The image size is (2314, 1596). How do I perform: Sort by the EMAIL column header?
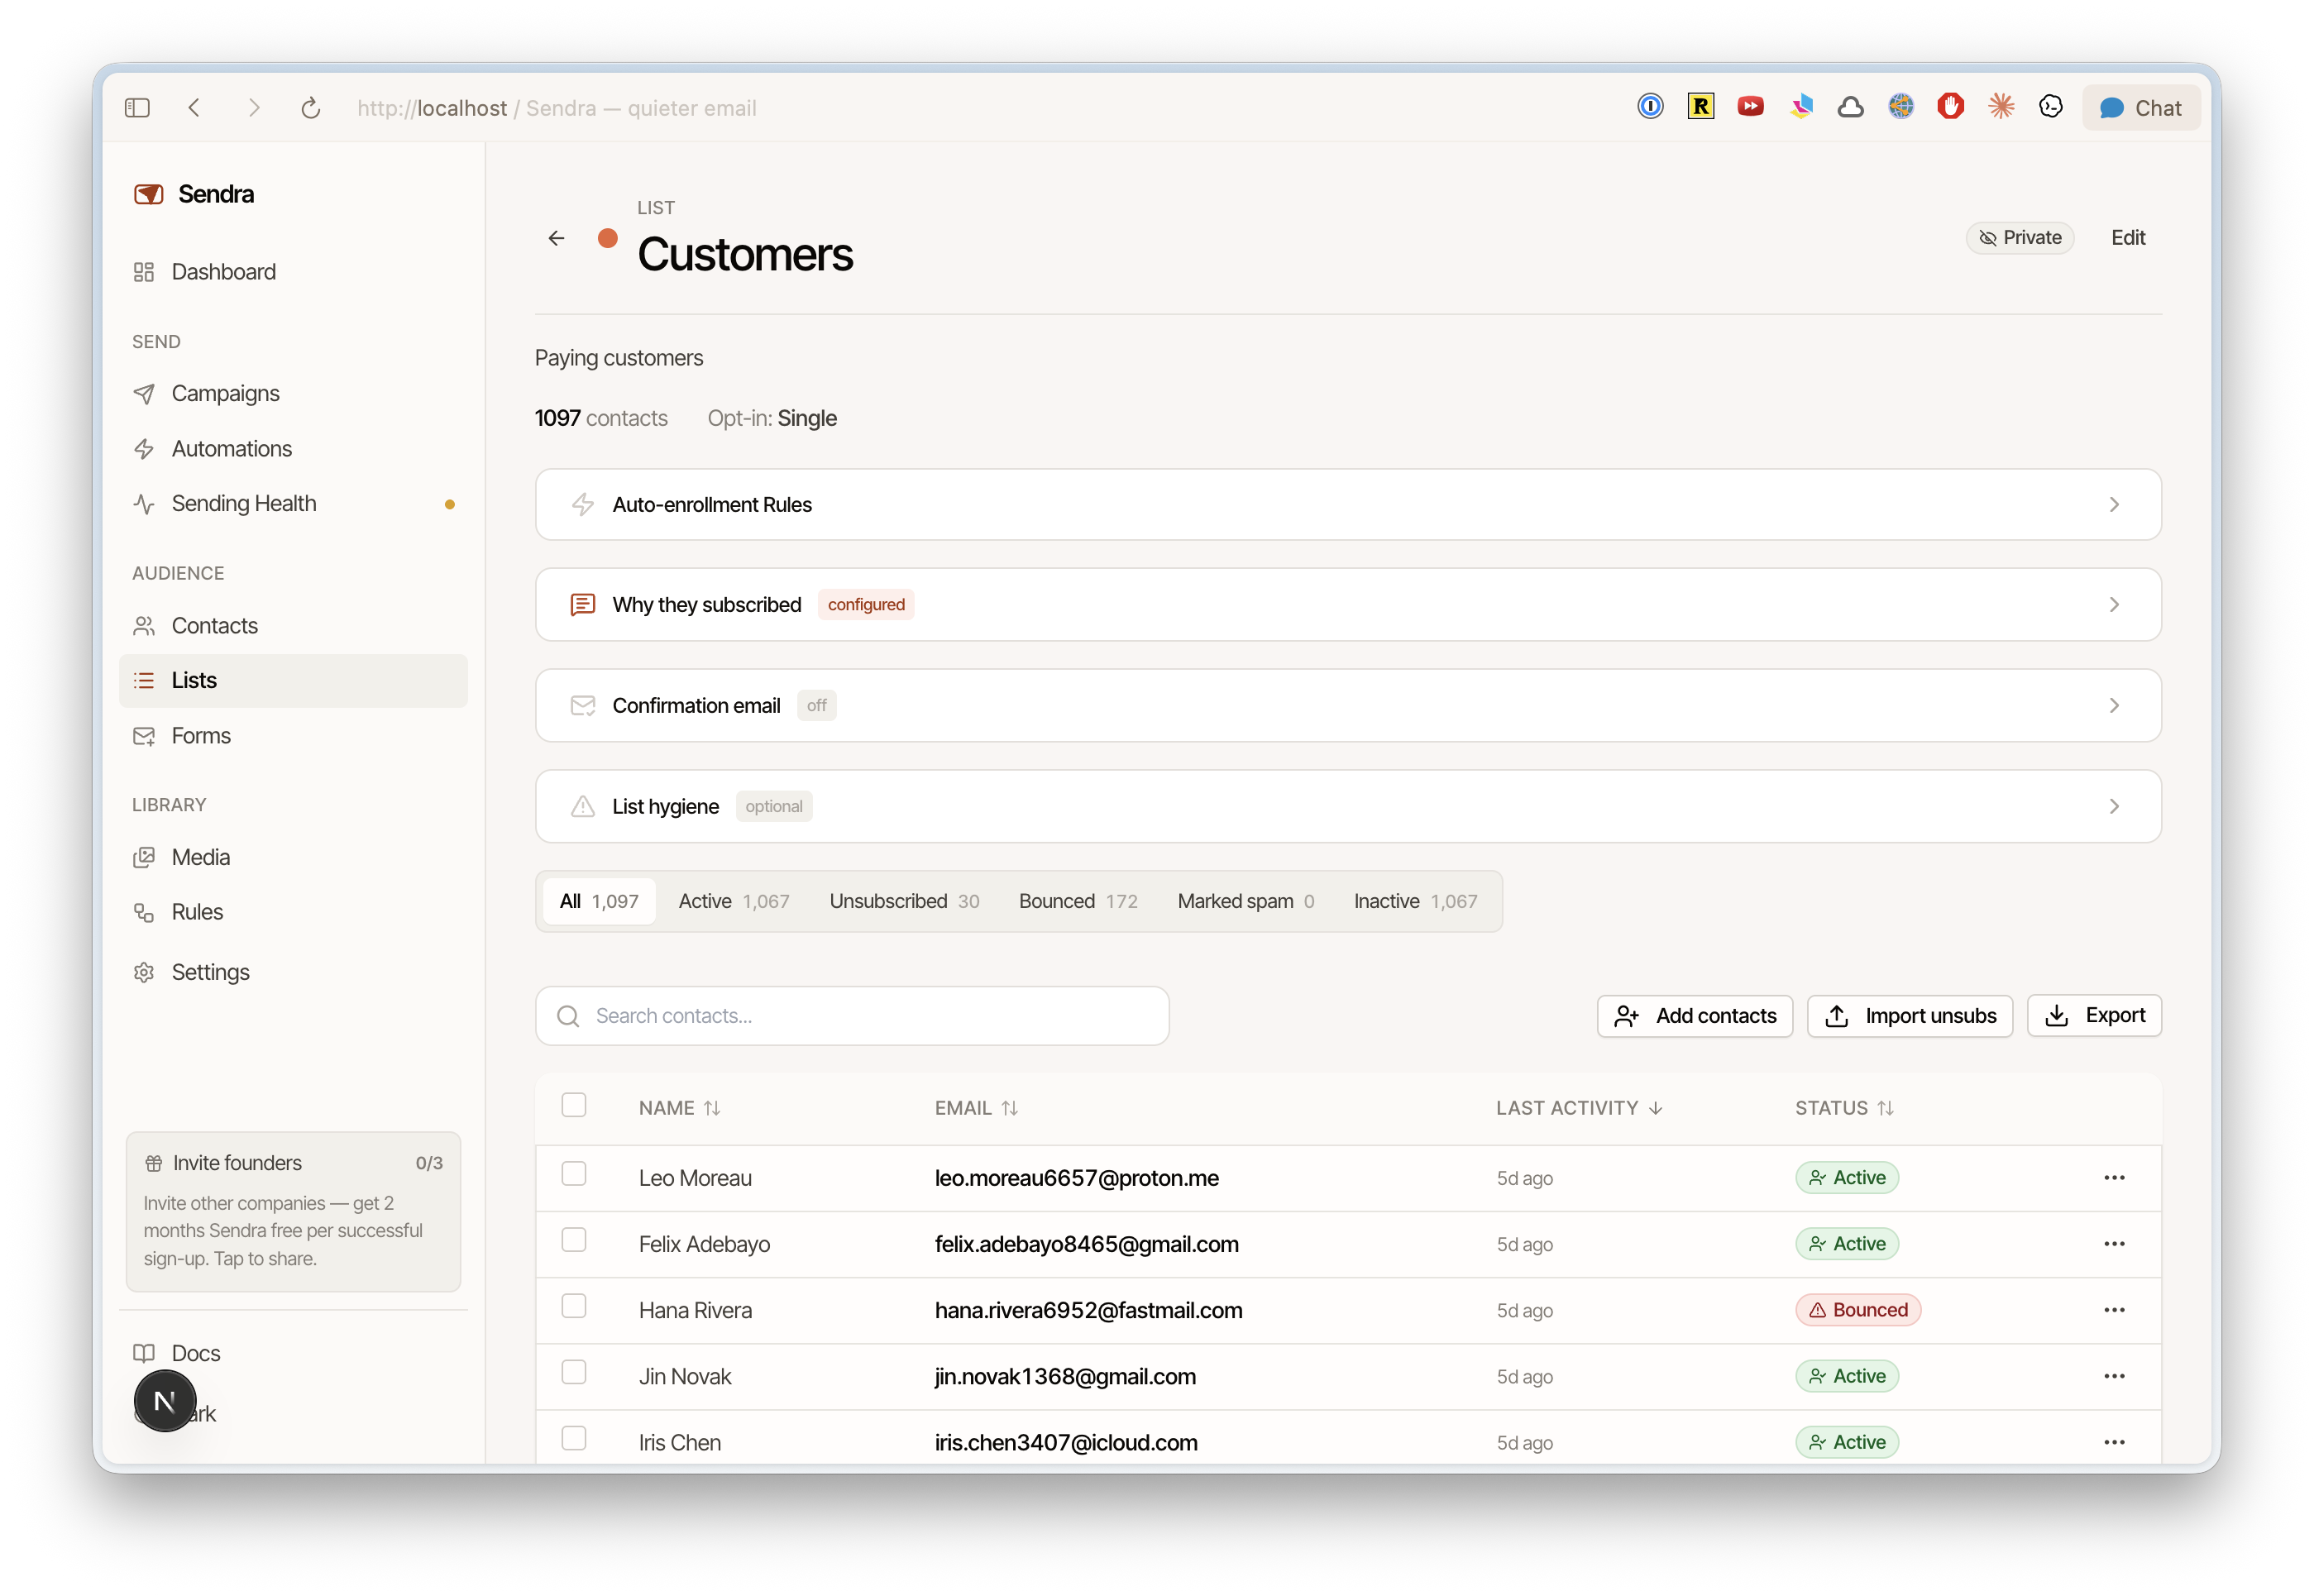pyautogui.click(x=976, y=1109)
